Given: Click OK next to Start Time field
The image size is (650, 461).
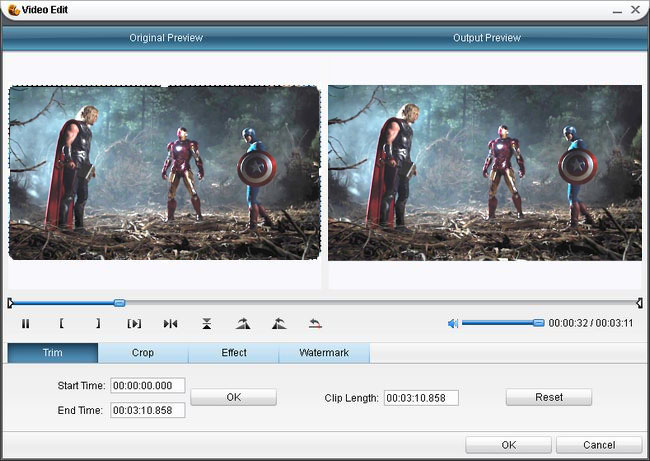Looking at the screenshot, I should pos(233,397).
